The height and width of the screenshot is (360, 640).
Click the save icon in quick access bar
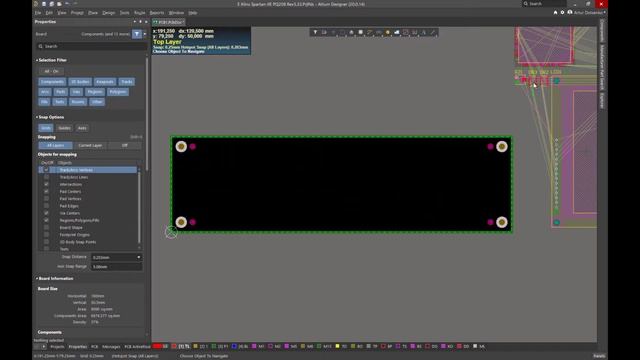[x=44, y=4]
